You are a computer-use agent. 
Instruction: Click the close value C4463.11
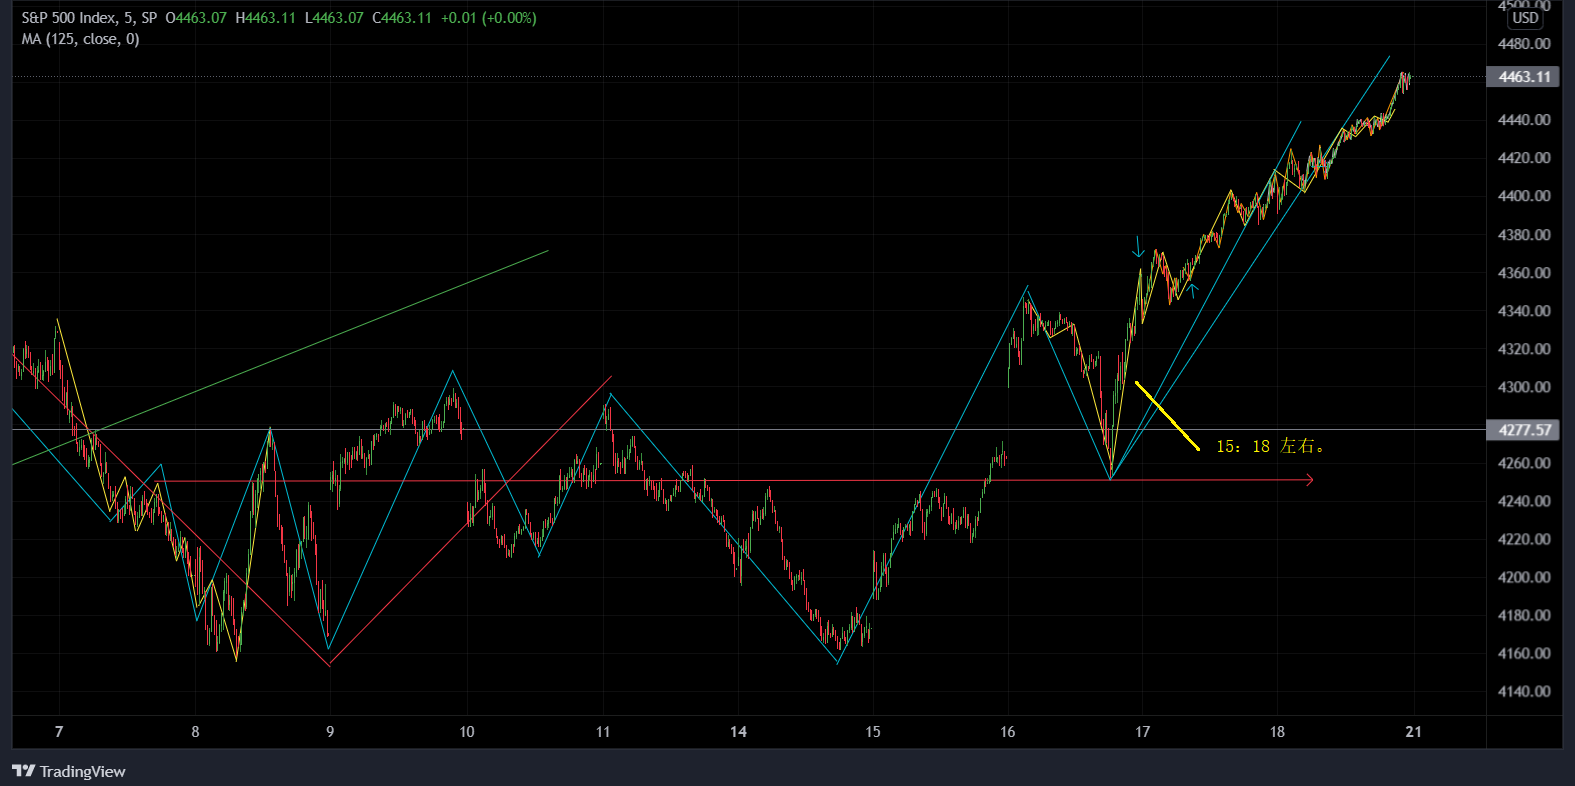[x=402, y=18]
